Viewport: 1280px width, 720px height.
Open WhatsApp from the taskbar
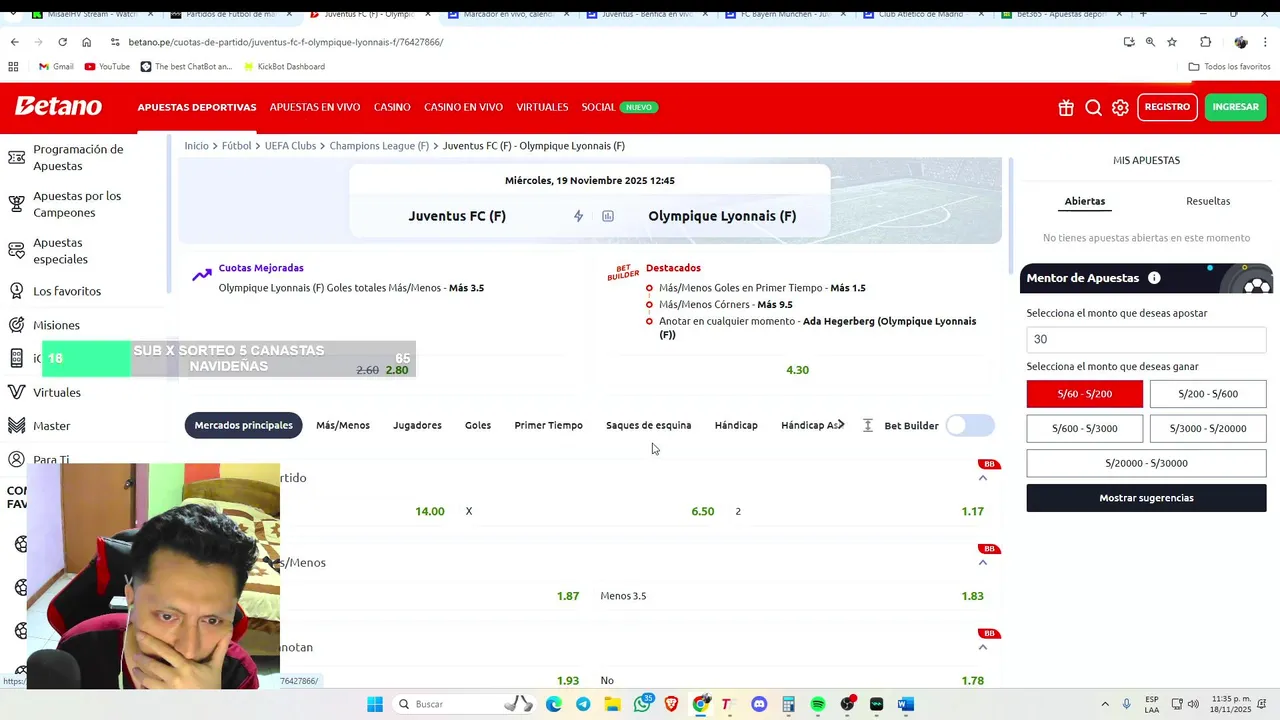tap(642, 704)
